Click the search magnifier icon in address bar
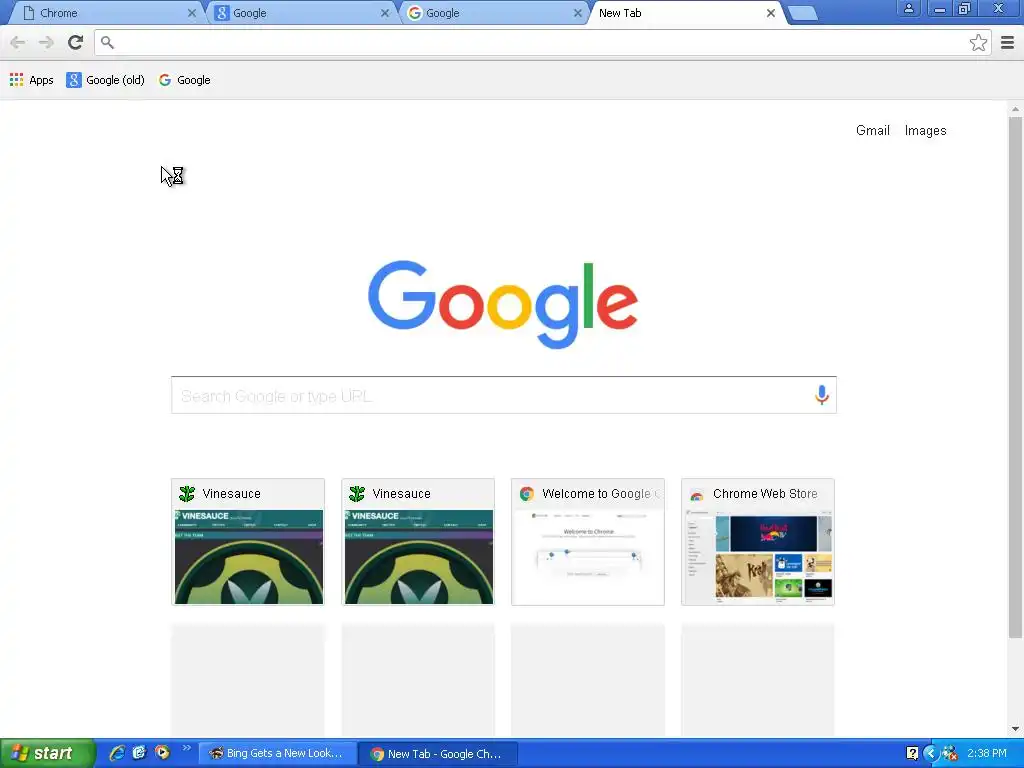1024x768 pixels. (108, 42)
